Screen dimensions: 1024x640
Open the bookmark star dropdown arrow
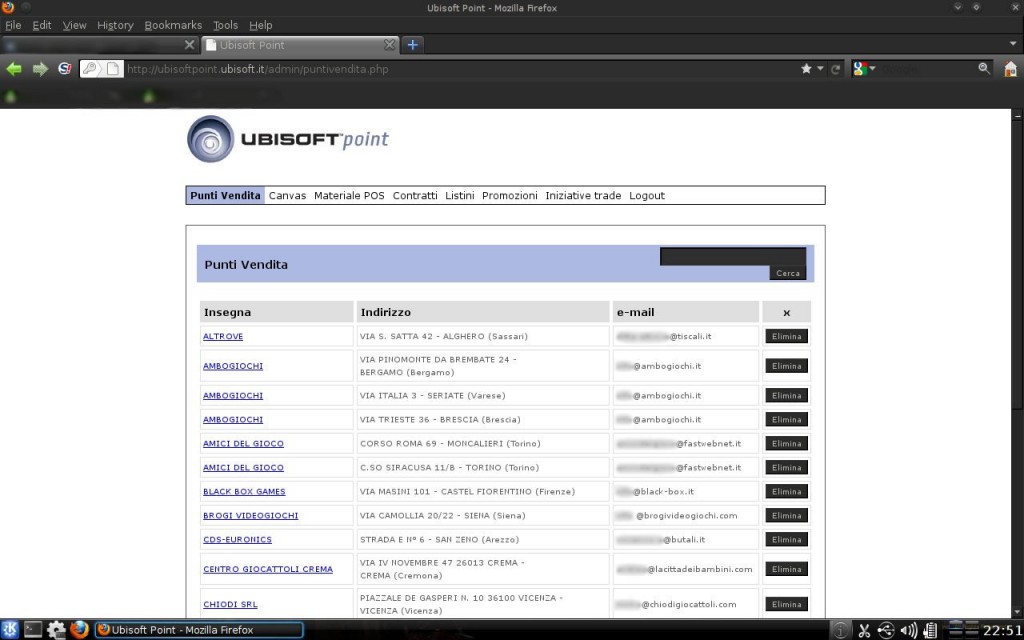pos(820,69)
